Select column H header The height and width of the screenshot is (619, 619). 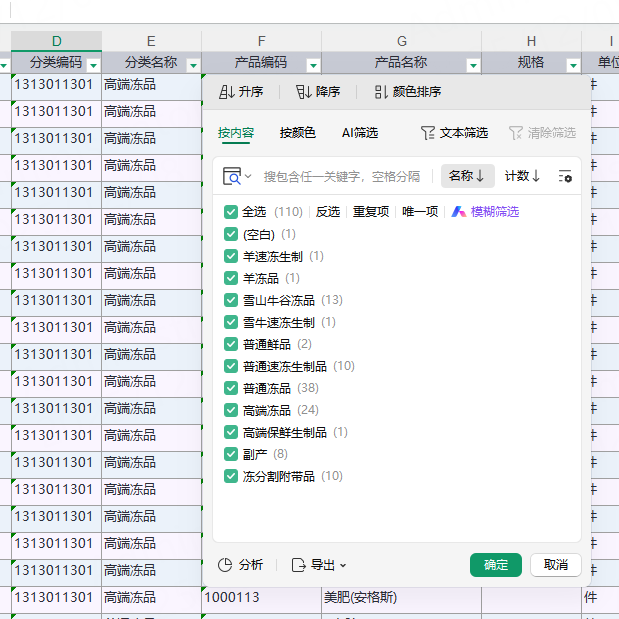pos(531,41)
